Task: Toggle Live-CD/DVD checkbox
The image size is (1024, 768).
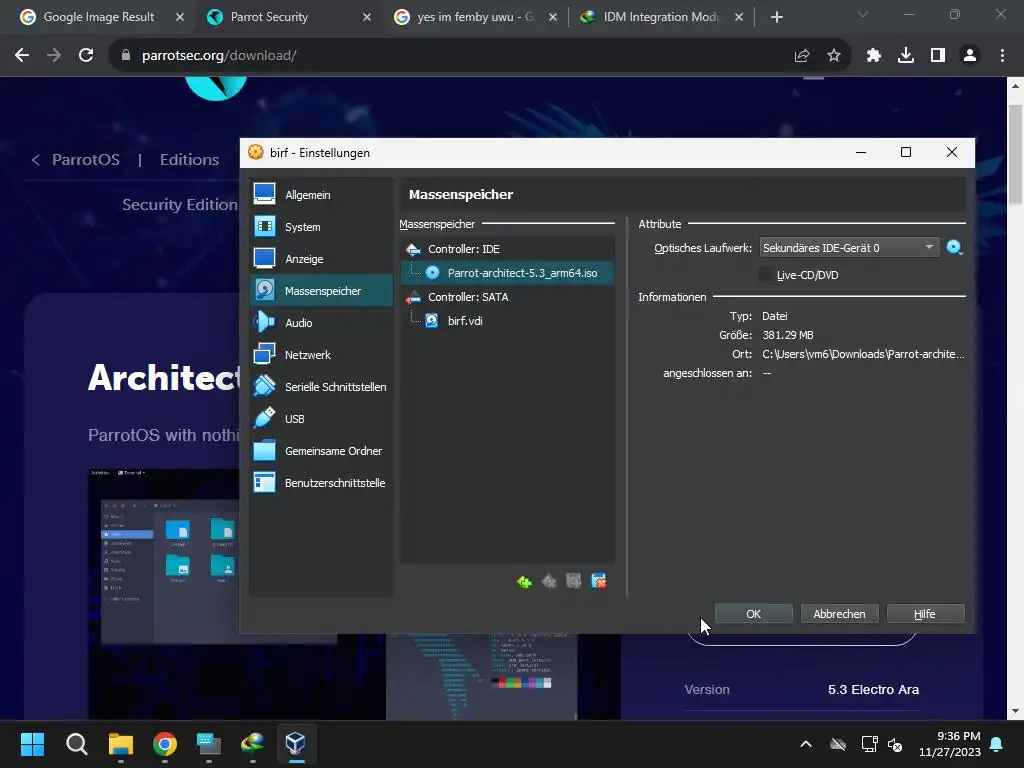Action: (766, 275)
